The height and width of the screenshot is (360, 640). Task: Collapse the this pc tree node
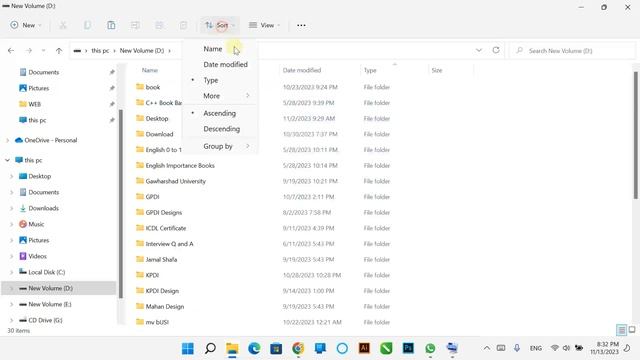point(7,160)
